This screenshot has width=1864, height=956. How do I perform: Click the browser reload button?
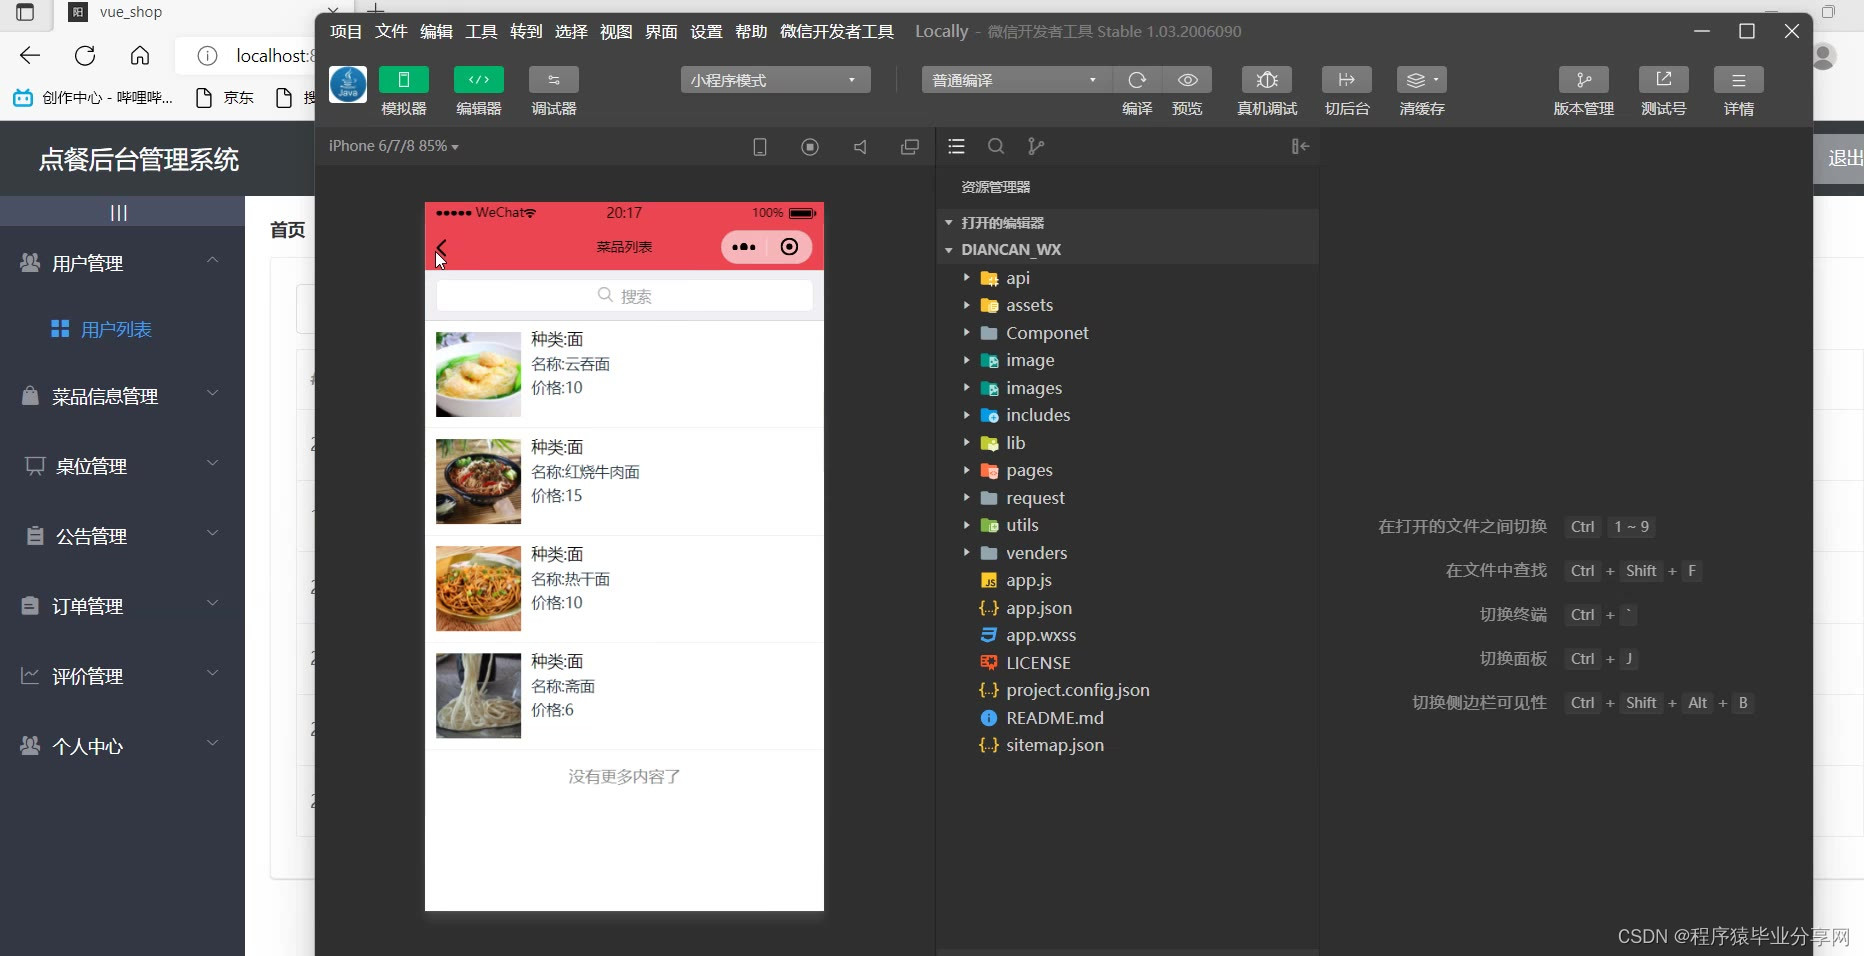click(85, 56)
